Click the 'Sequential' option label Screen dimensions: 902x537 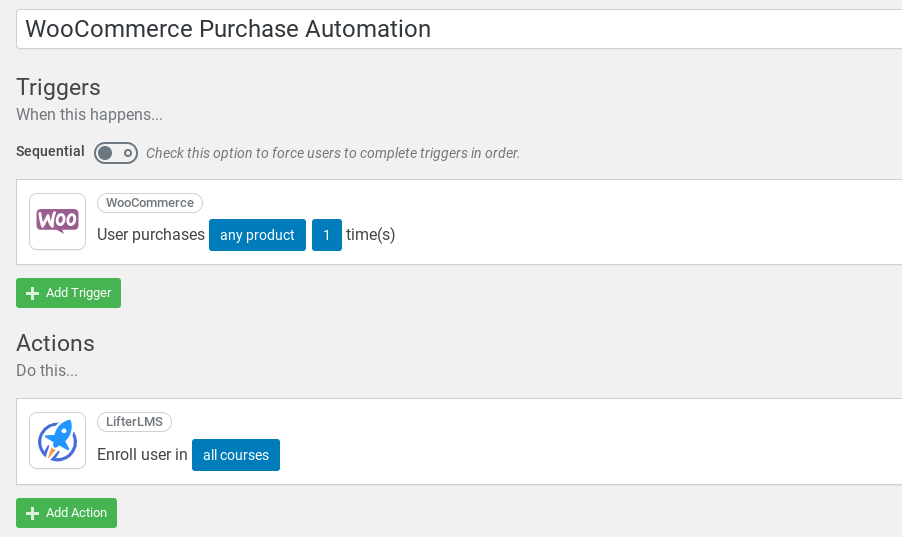pyautogui.click(x=50, y=151)
